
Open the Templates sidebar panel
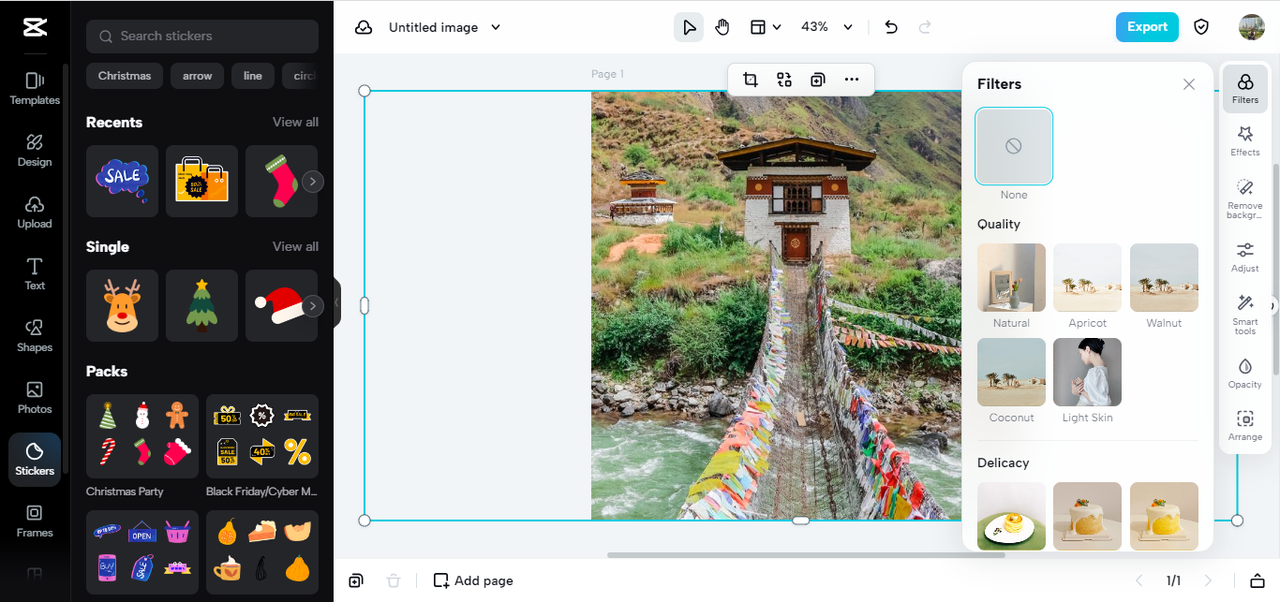coord(34,88)
